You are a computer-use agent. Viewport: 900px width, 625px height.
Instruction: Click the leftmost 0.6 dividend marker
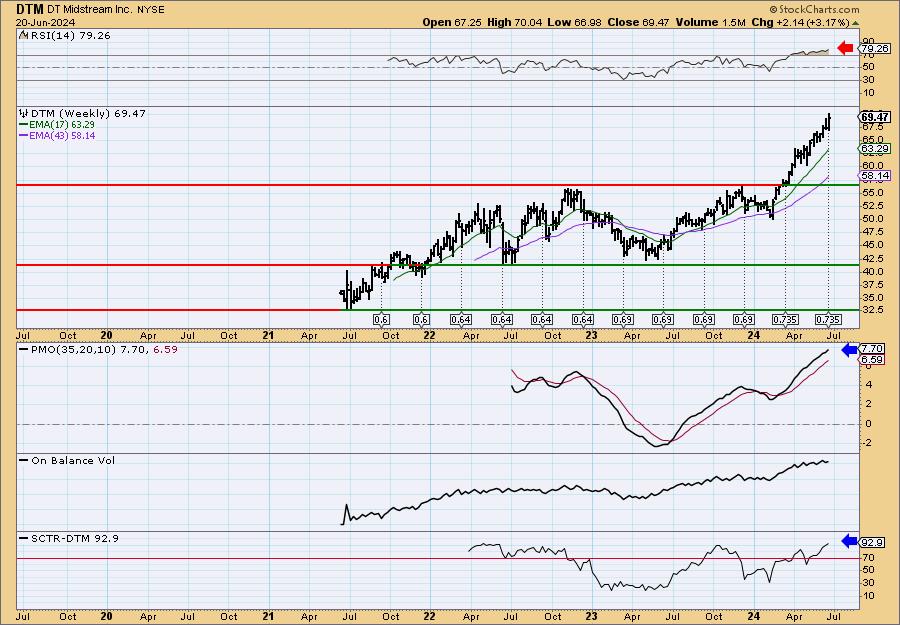[381, 320]
